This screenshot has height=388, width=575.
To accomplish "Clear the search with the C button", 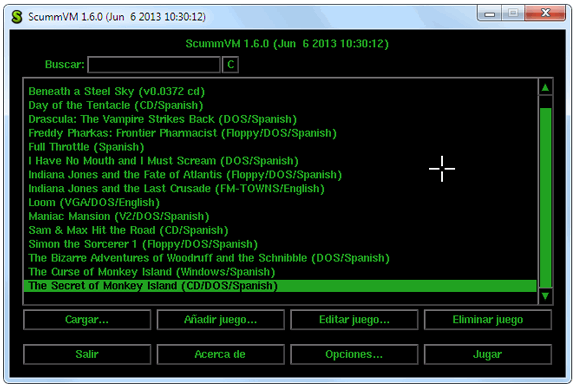I will [230, 65].
